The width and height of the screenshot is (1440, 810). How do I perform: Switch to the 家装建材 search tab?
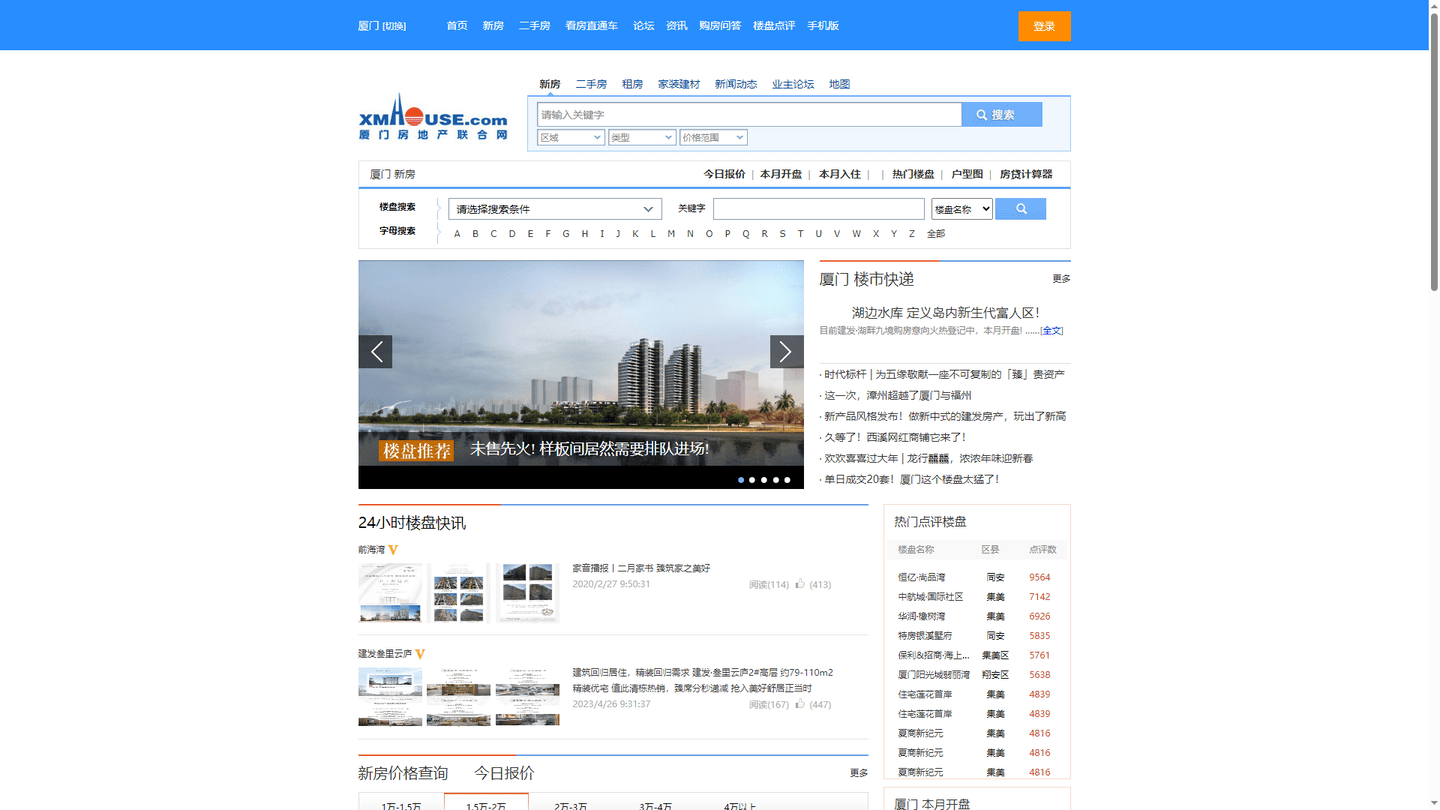tap(679, 84)
